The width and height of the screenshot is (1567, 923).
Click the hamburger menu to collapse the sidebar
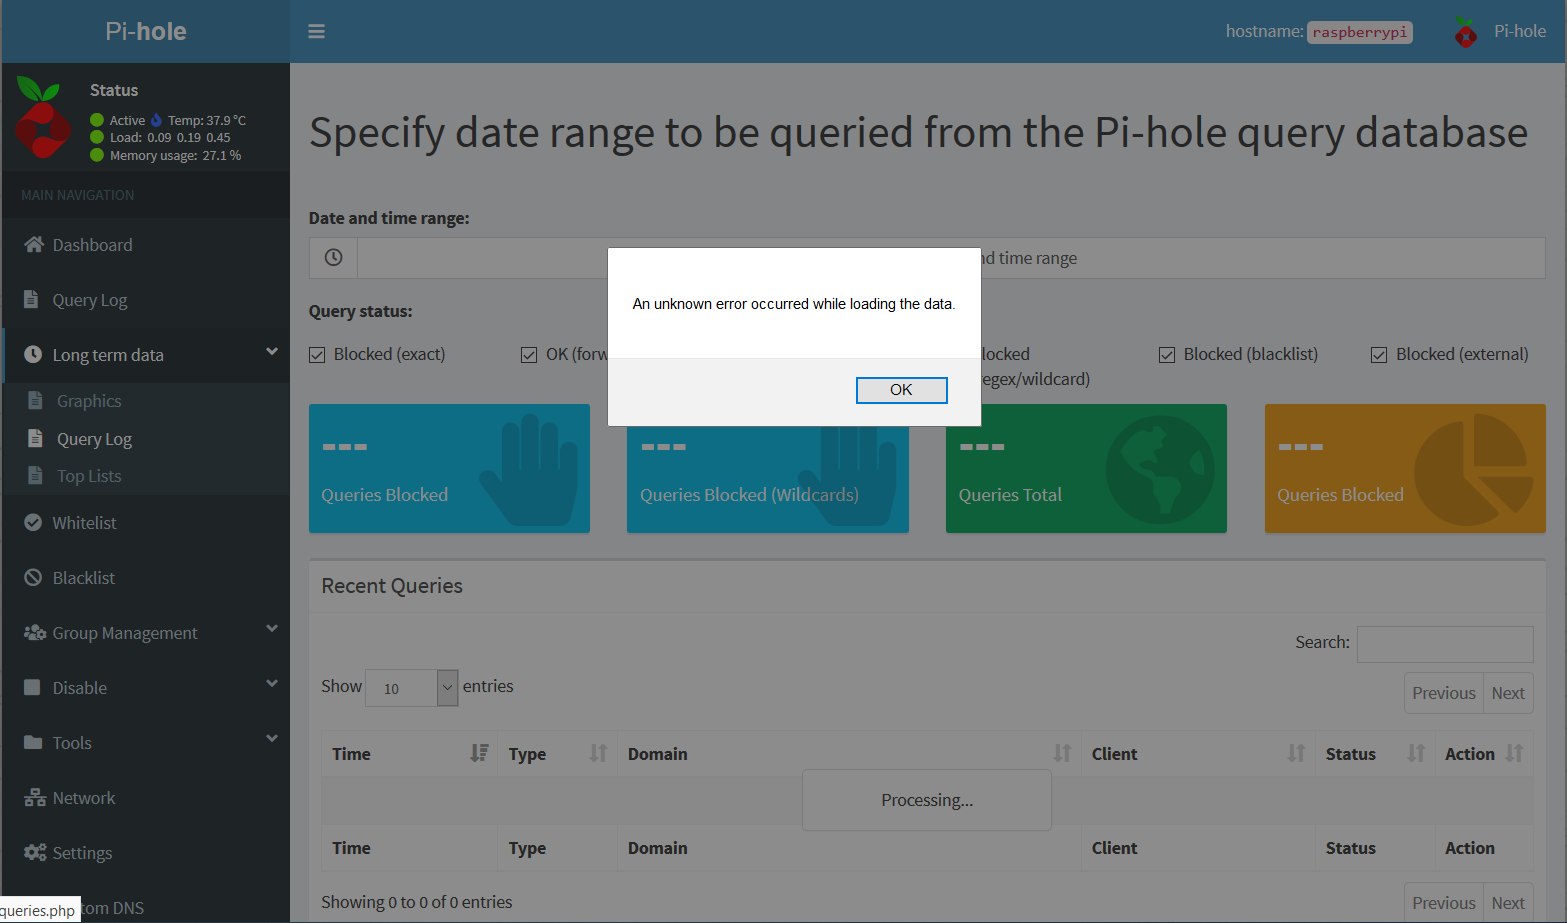316,31
